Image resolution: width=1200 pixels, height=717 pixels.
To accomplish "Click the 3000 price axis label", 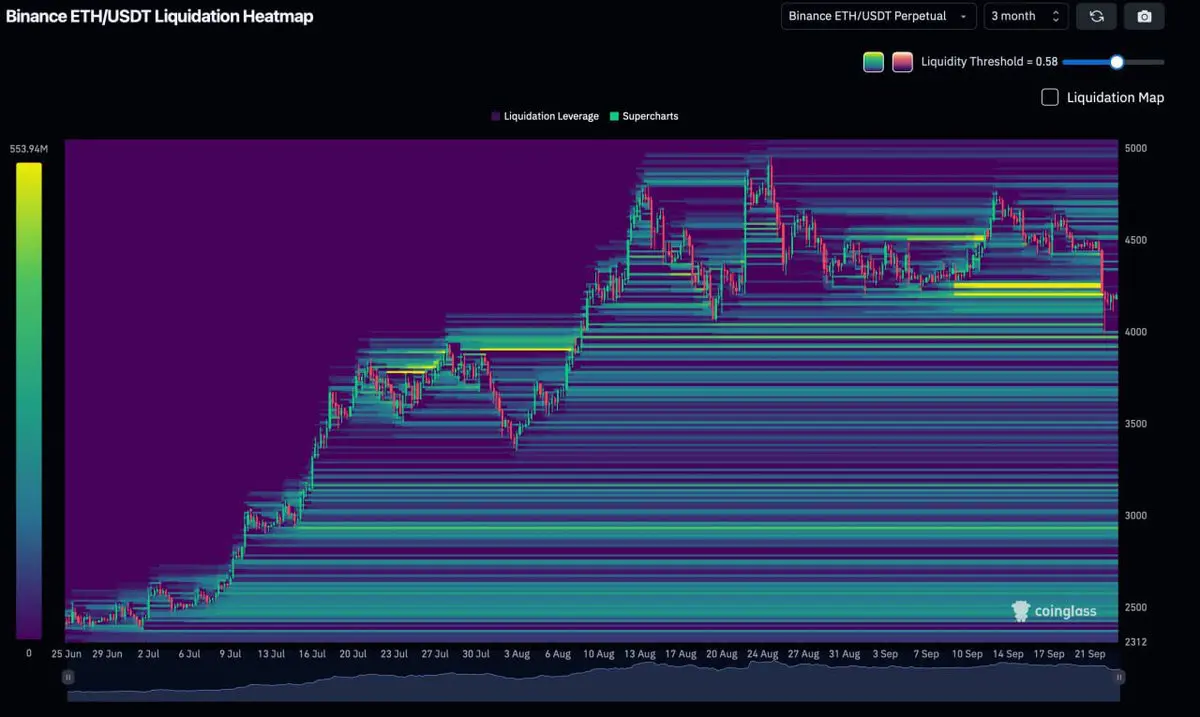I will pyautogui.click(x=1136, y=516).
